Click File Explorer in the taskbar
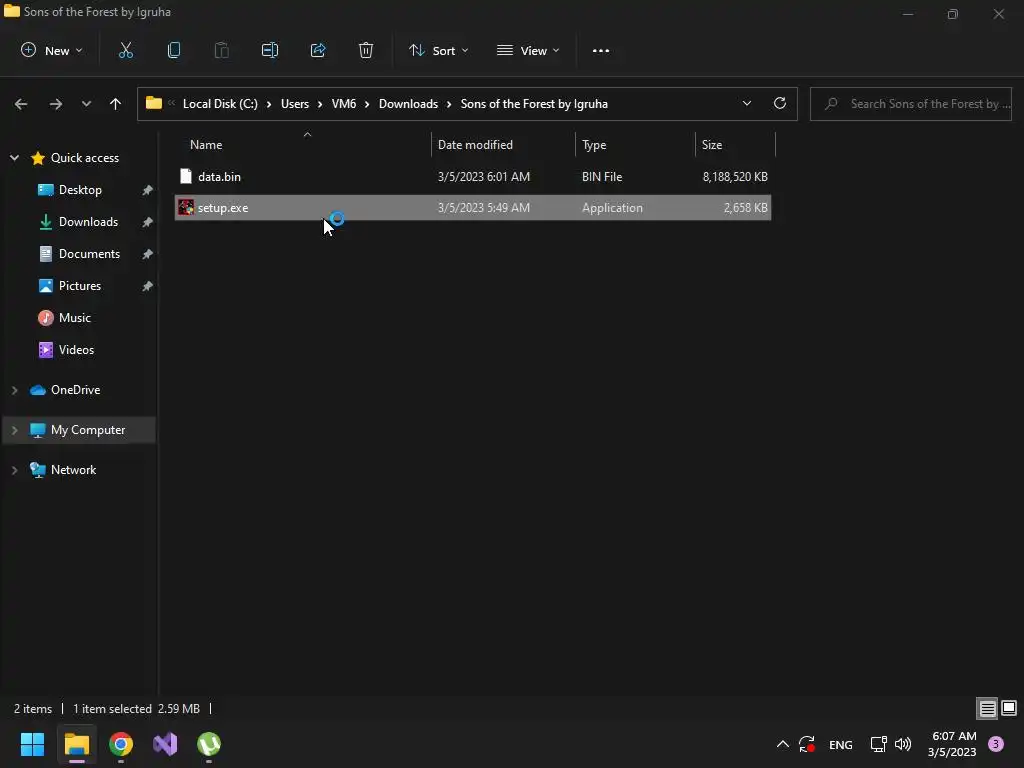This screenshot has height=768, width=1024. click(x=76, y=744)
